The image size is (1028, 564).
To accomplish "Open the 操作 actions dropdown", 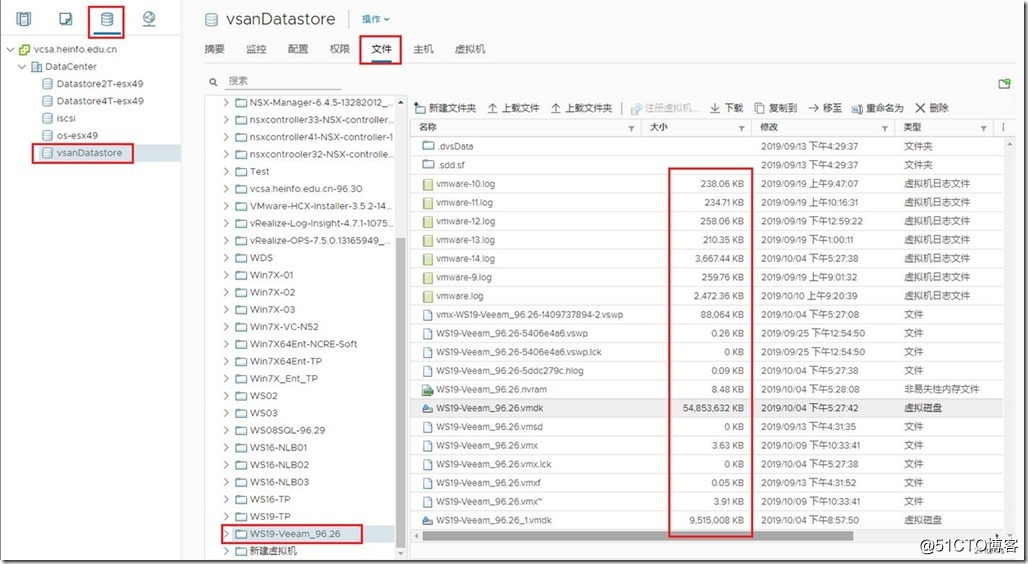I will (x=376, y=19).
